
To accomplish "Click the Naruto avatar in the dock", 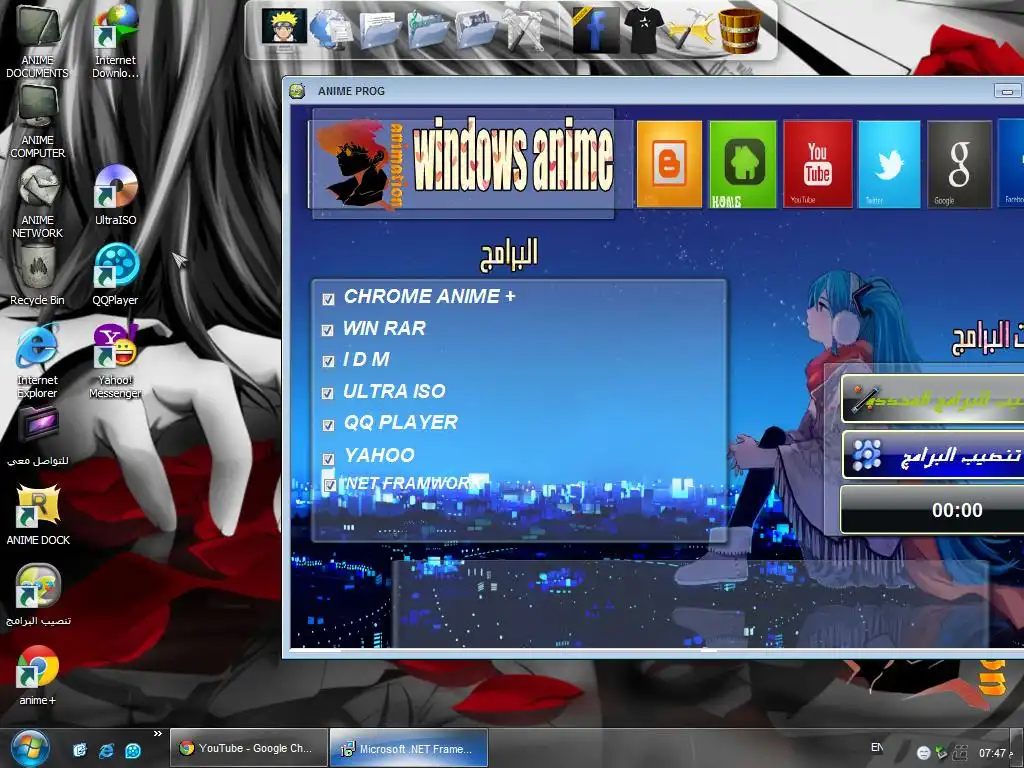I will (x=284, y=27).
